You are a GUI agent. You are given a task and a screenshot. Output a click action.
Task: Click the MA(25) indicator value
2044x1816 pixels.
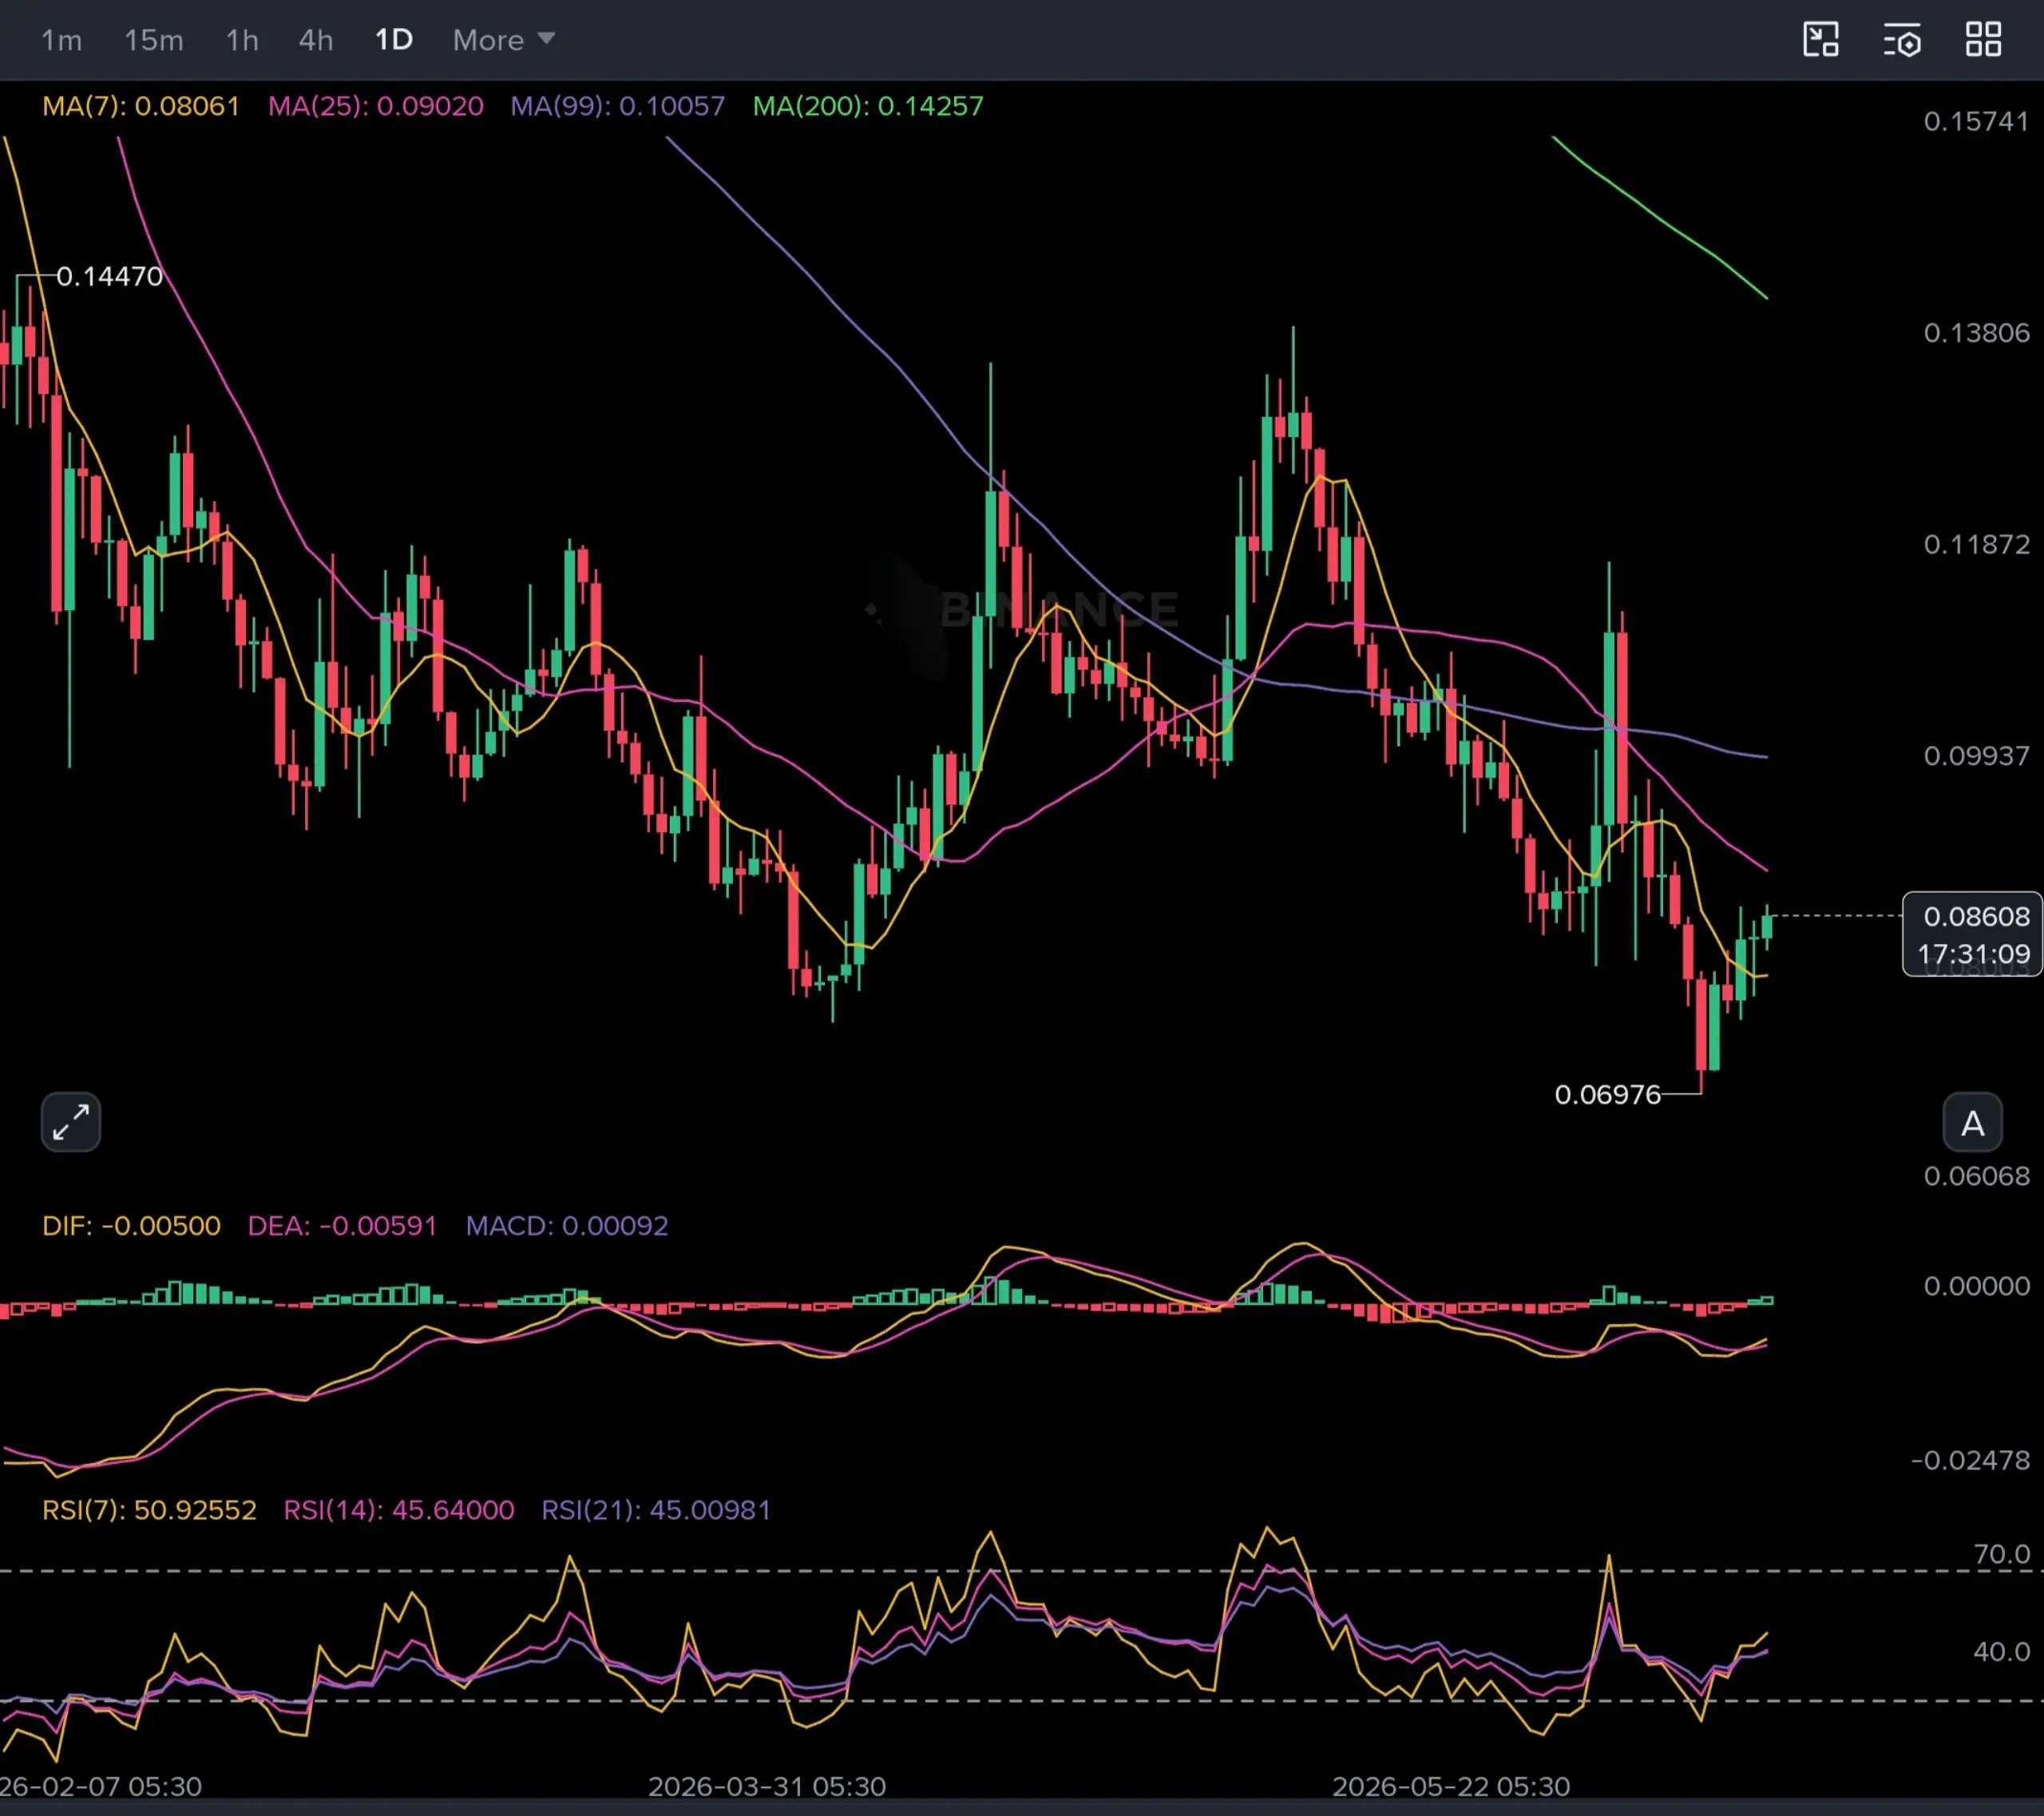click(376, 106)
